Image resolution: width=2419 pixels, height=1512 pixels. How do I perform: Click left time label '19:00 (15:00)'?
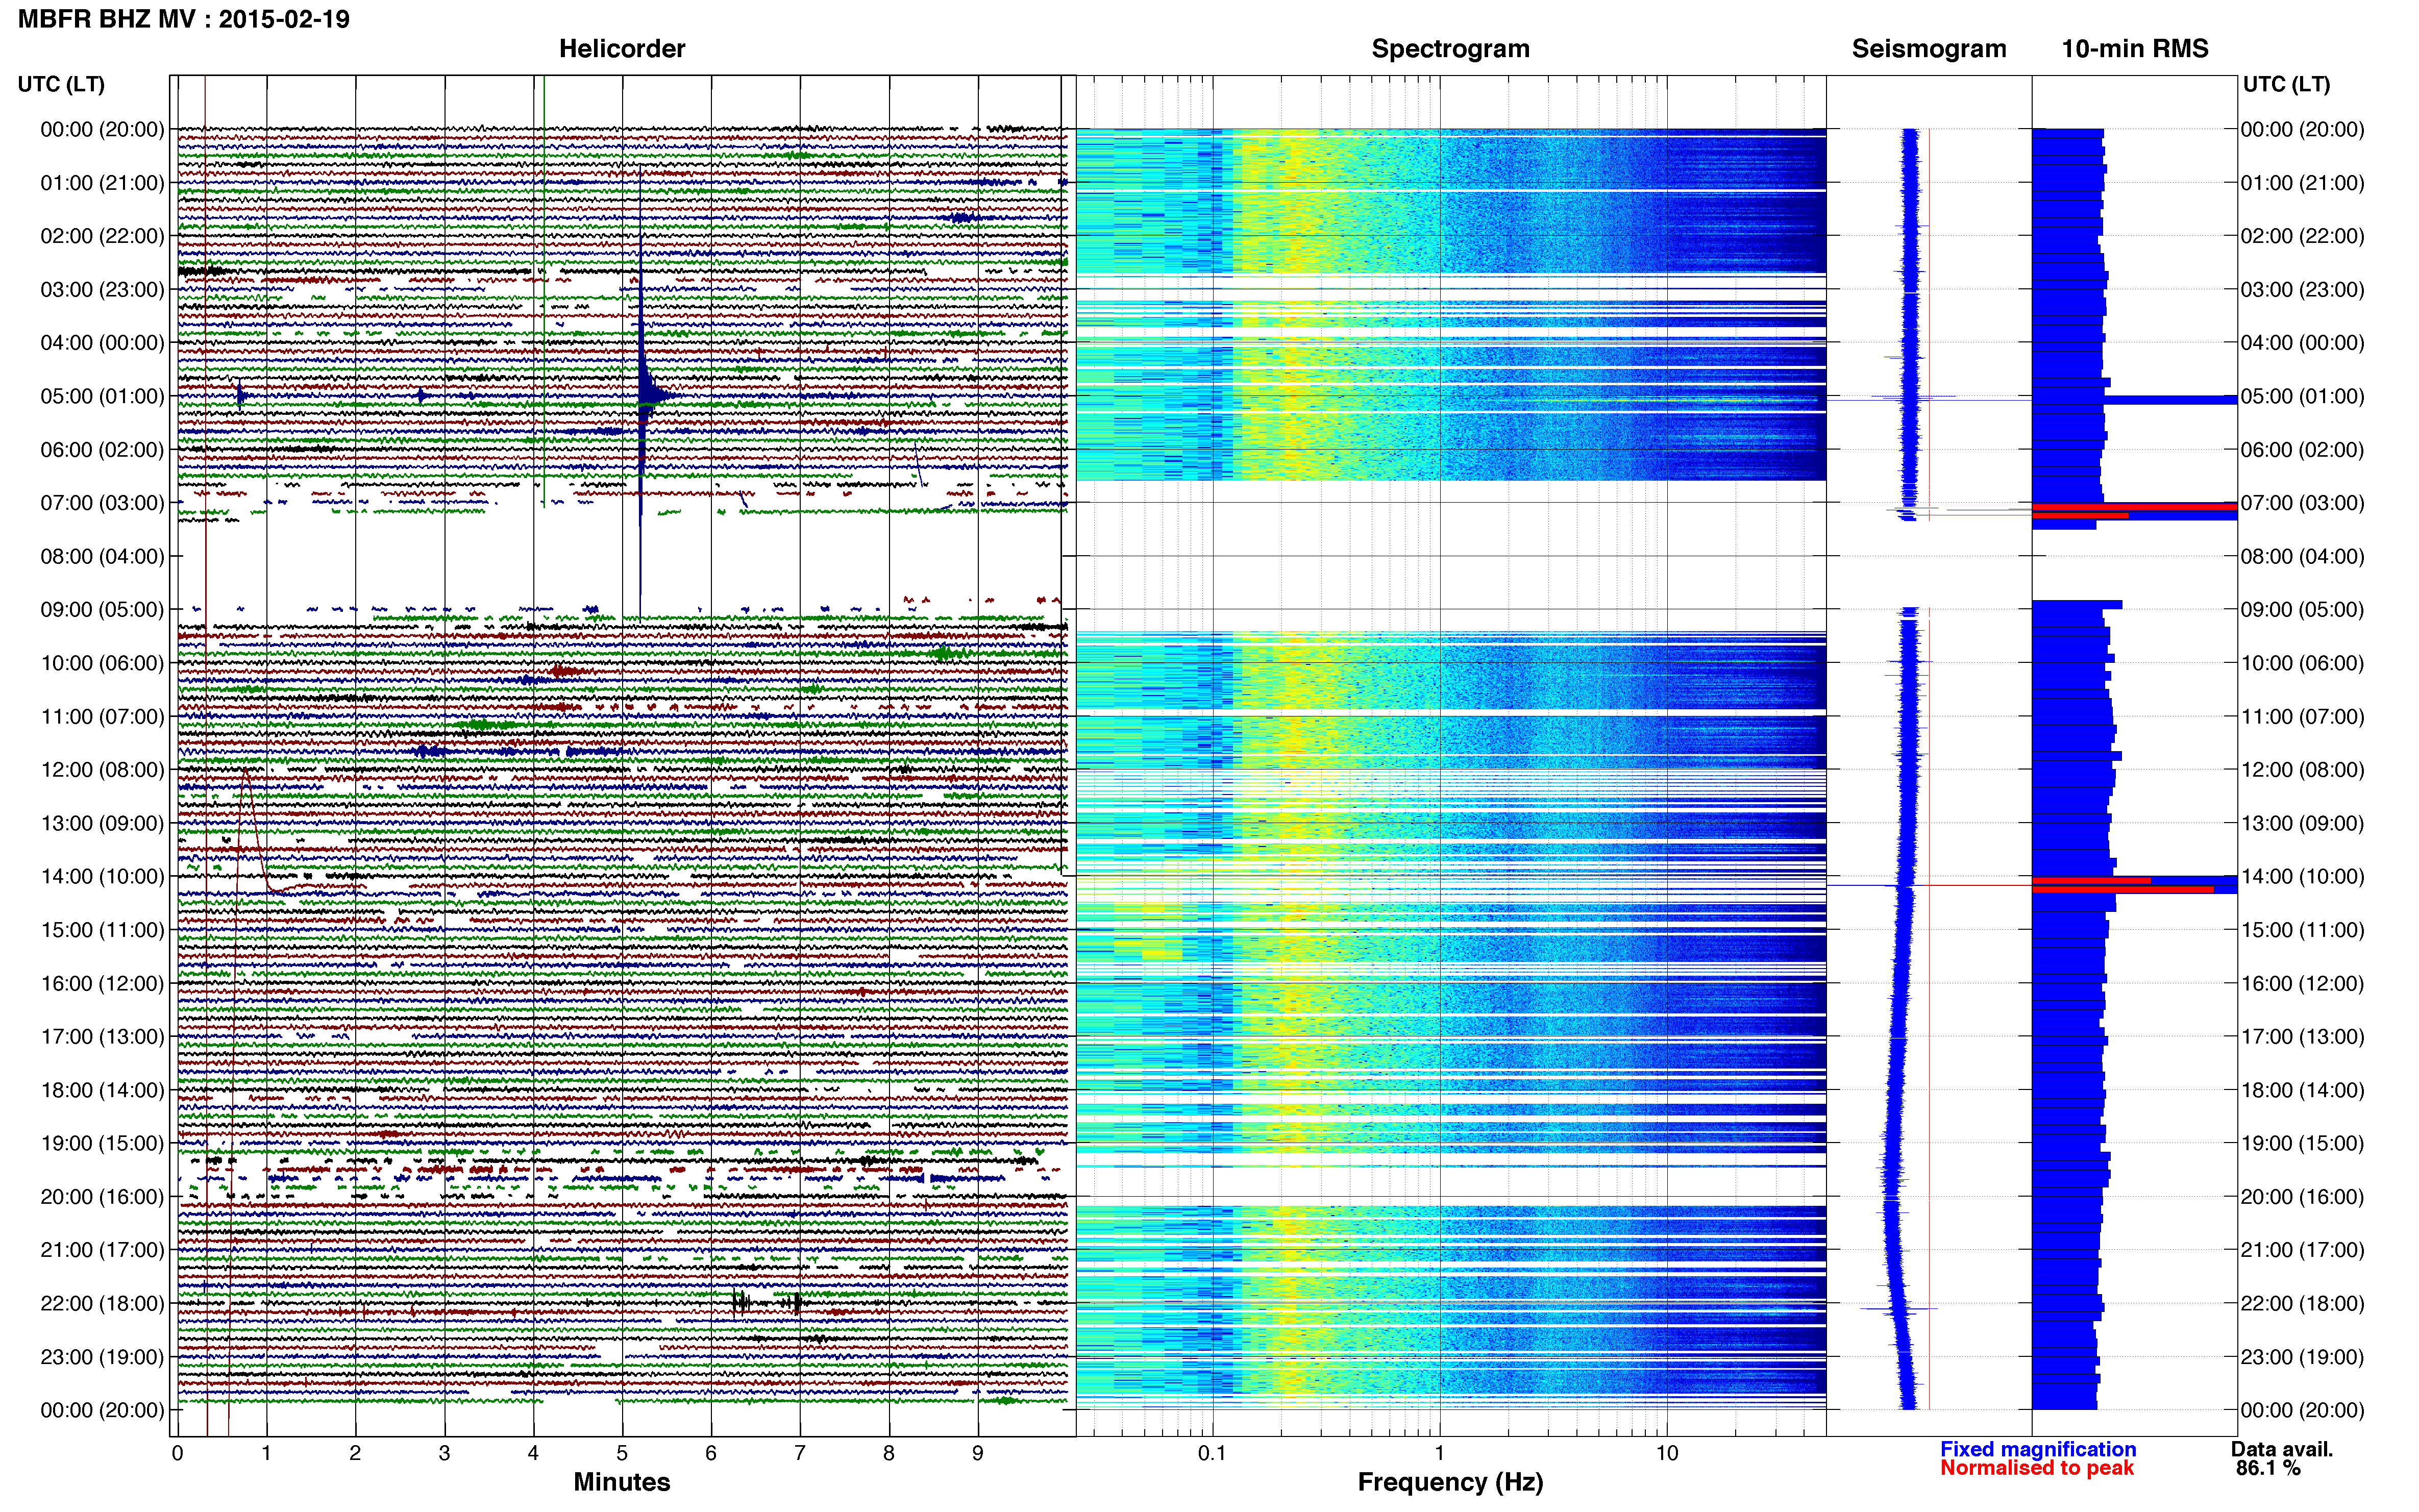[102, 1143]
